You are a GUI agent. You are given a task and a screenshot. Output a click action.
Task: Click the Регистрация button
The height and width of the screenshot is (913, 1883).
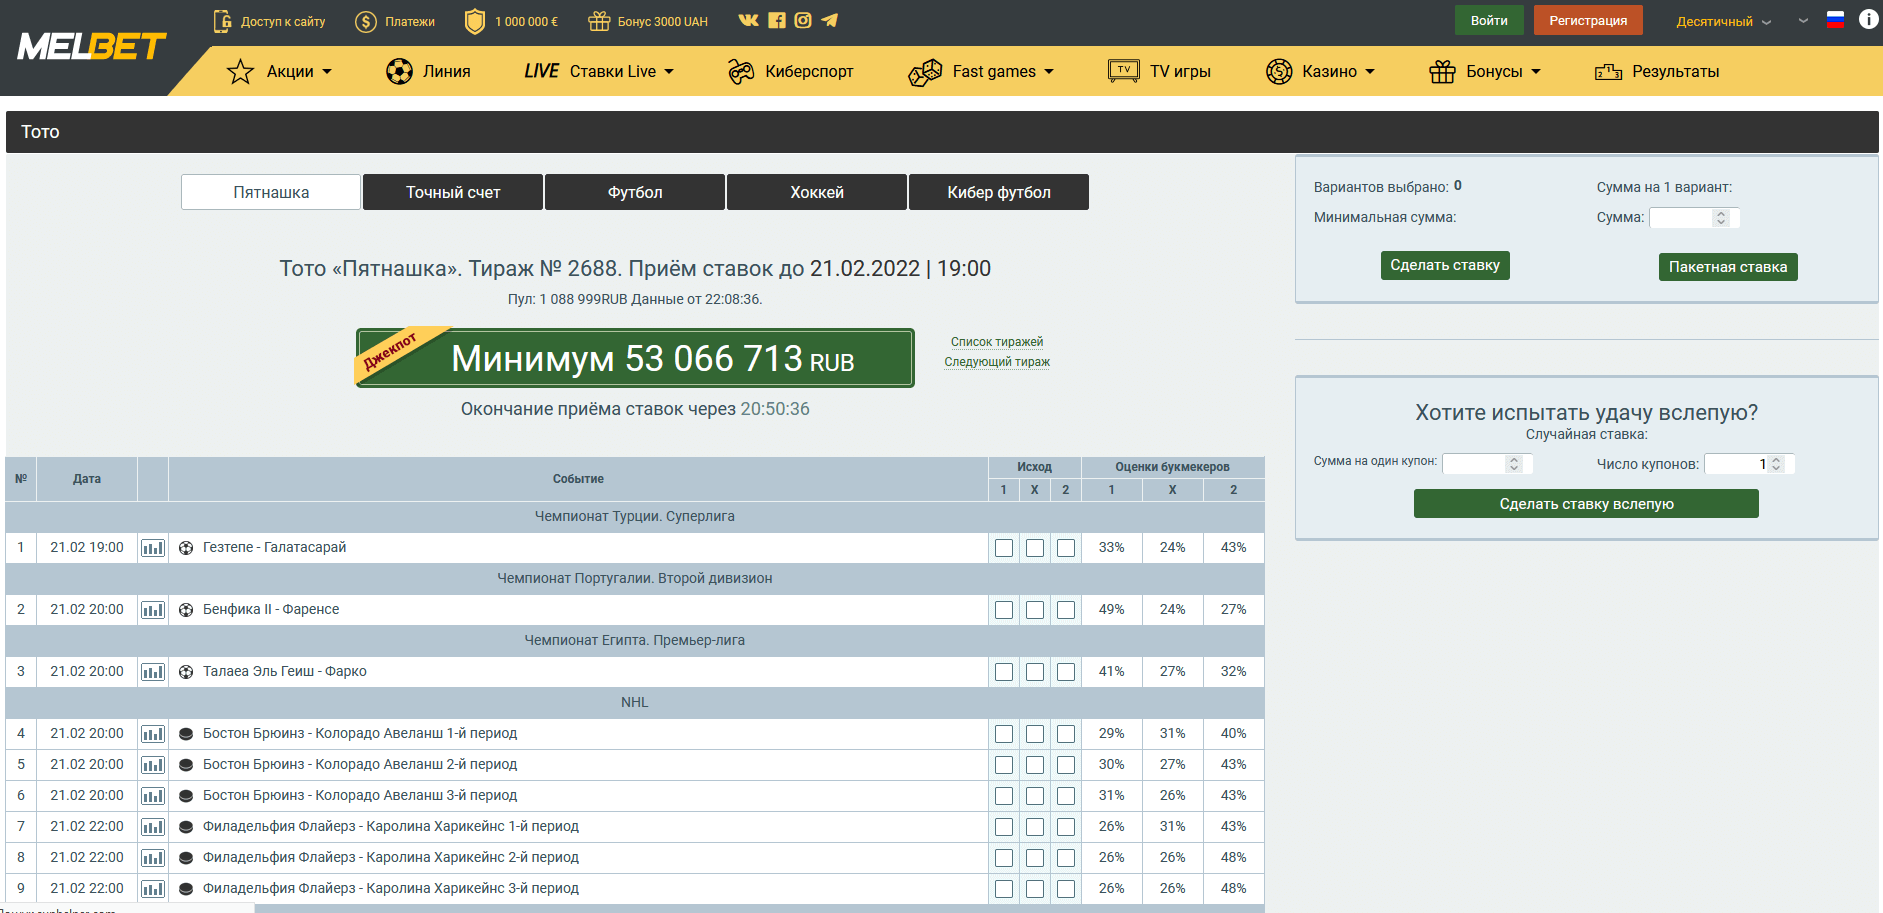[x=1588, y=20]
